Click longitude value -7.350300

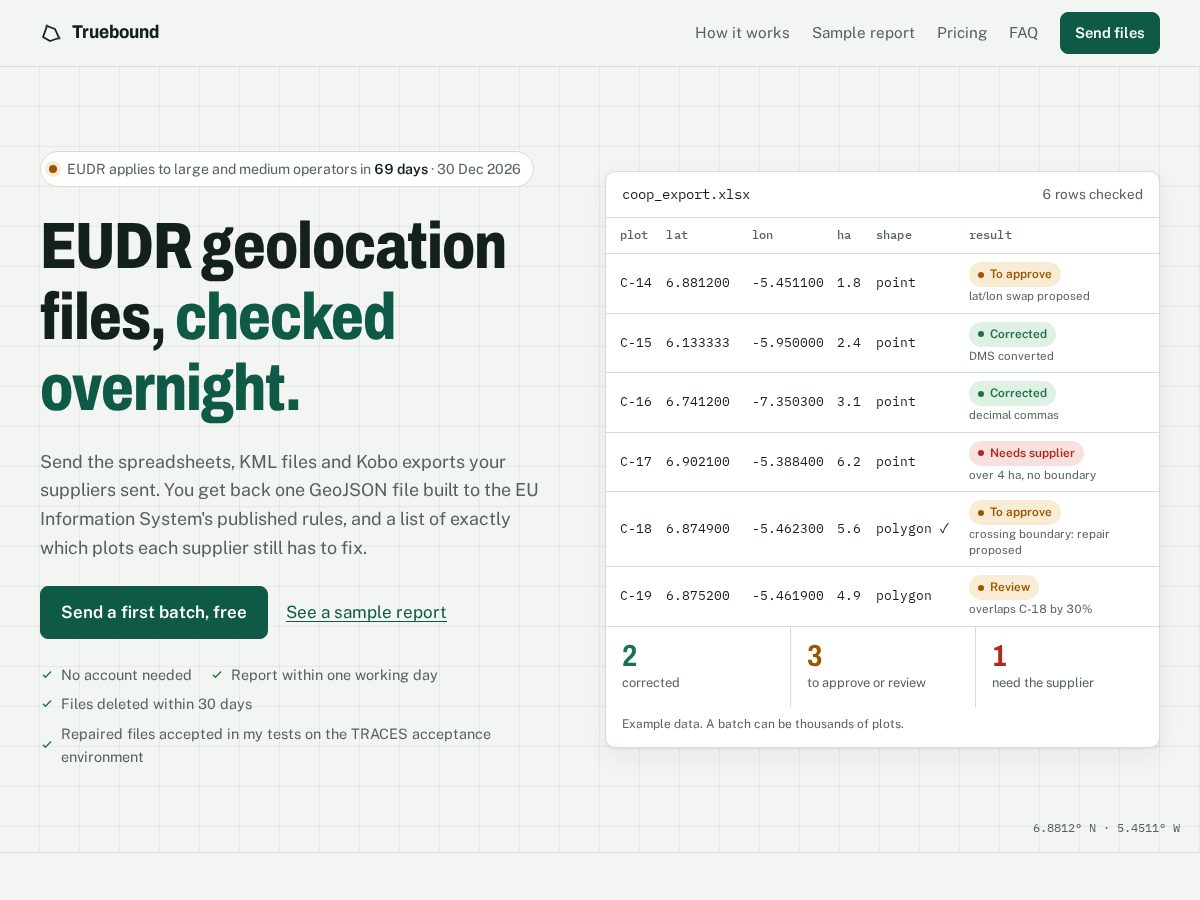click(x=788, y=402)
